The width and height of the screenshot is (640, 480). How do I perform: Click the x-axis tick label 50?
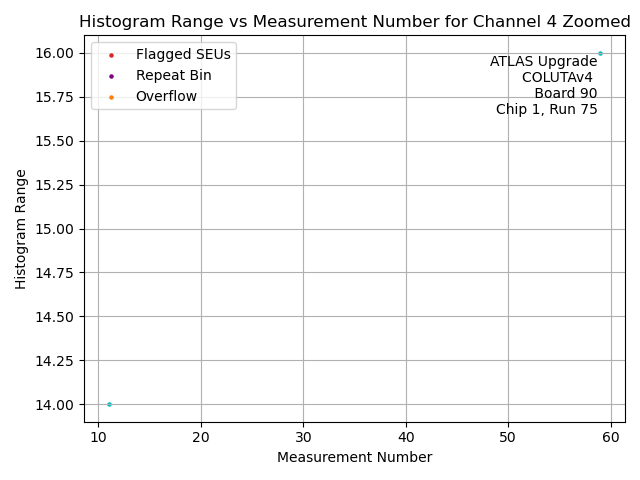pyautogui.click(x=508, y=437)
